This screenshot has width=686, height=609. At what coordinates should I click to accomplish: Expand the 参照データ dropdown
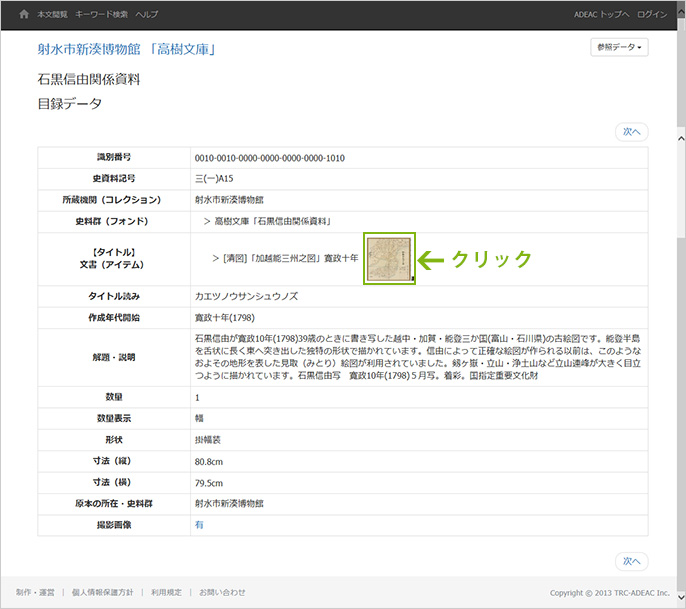pos(620,47)
